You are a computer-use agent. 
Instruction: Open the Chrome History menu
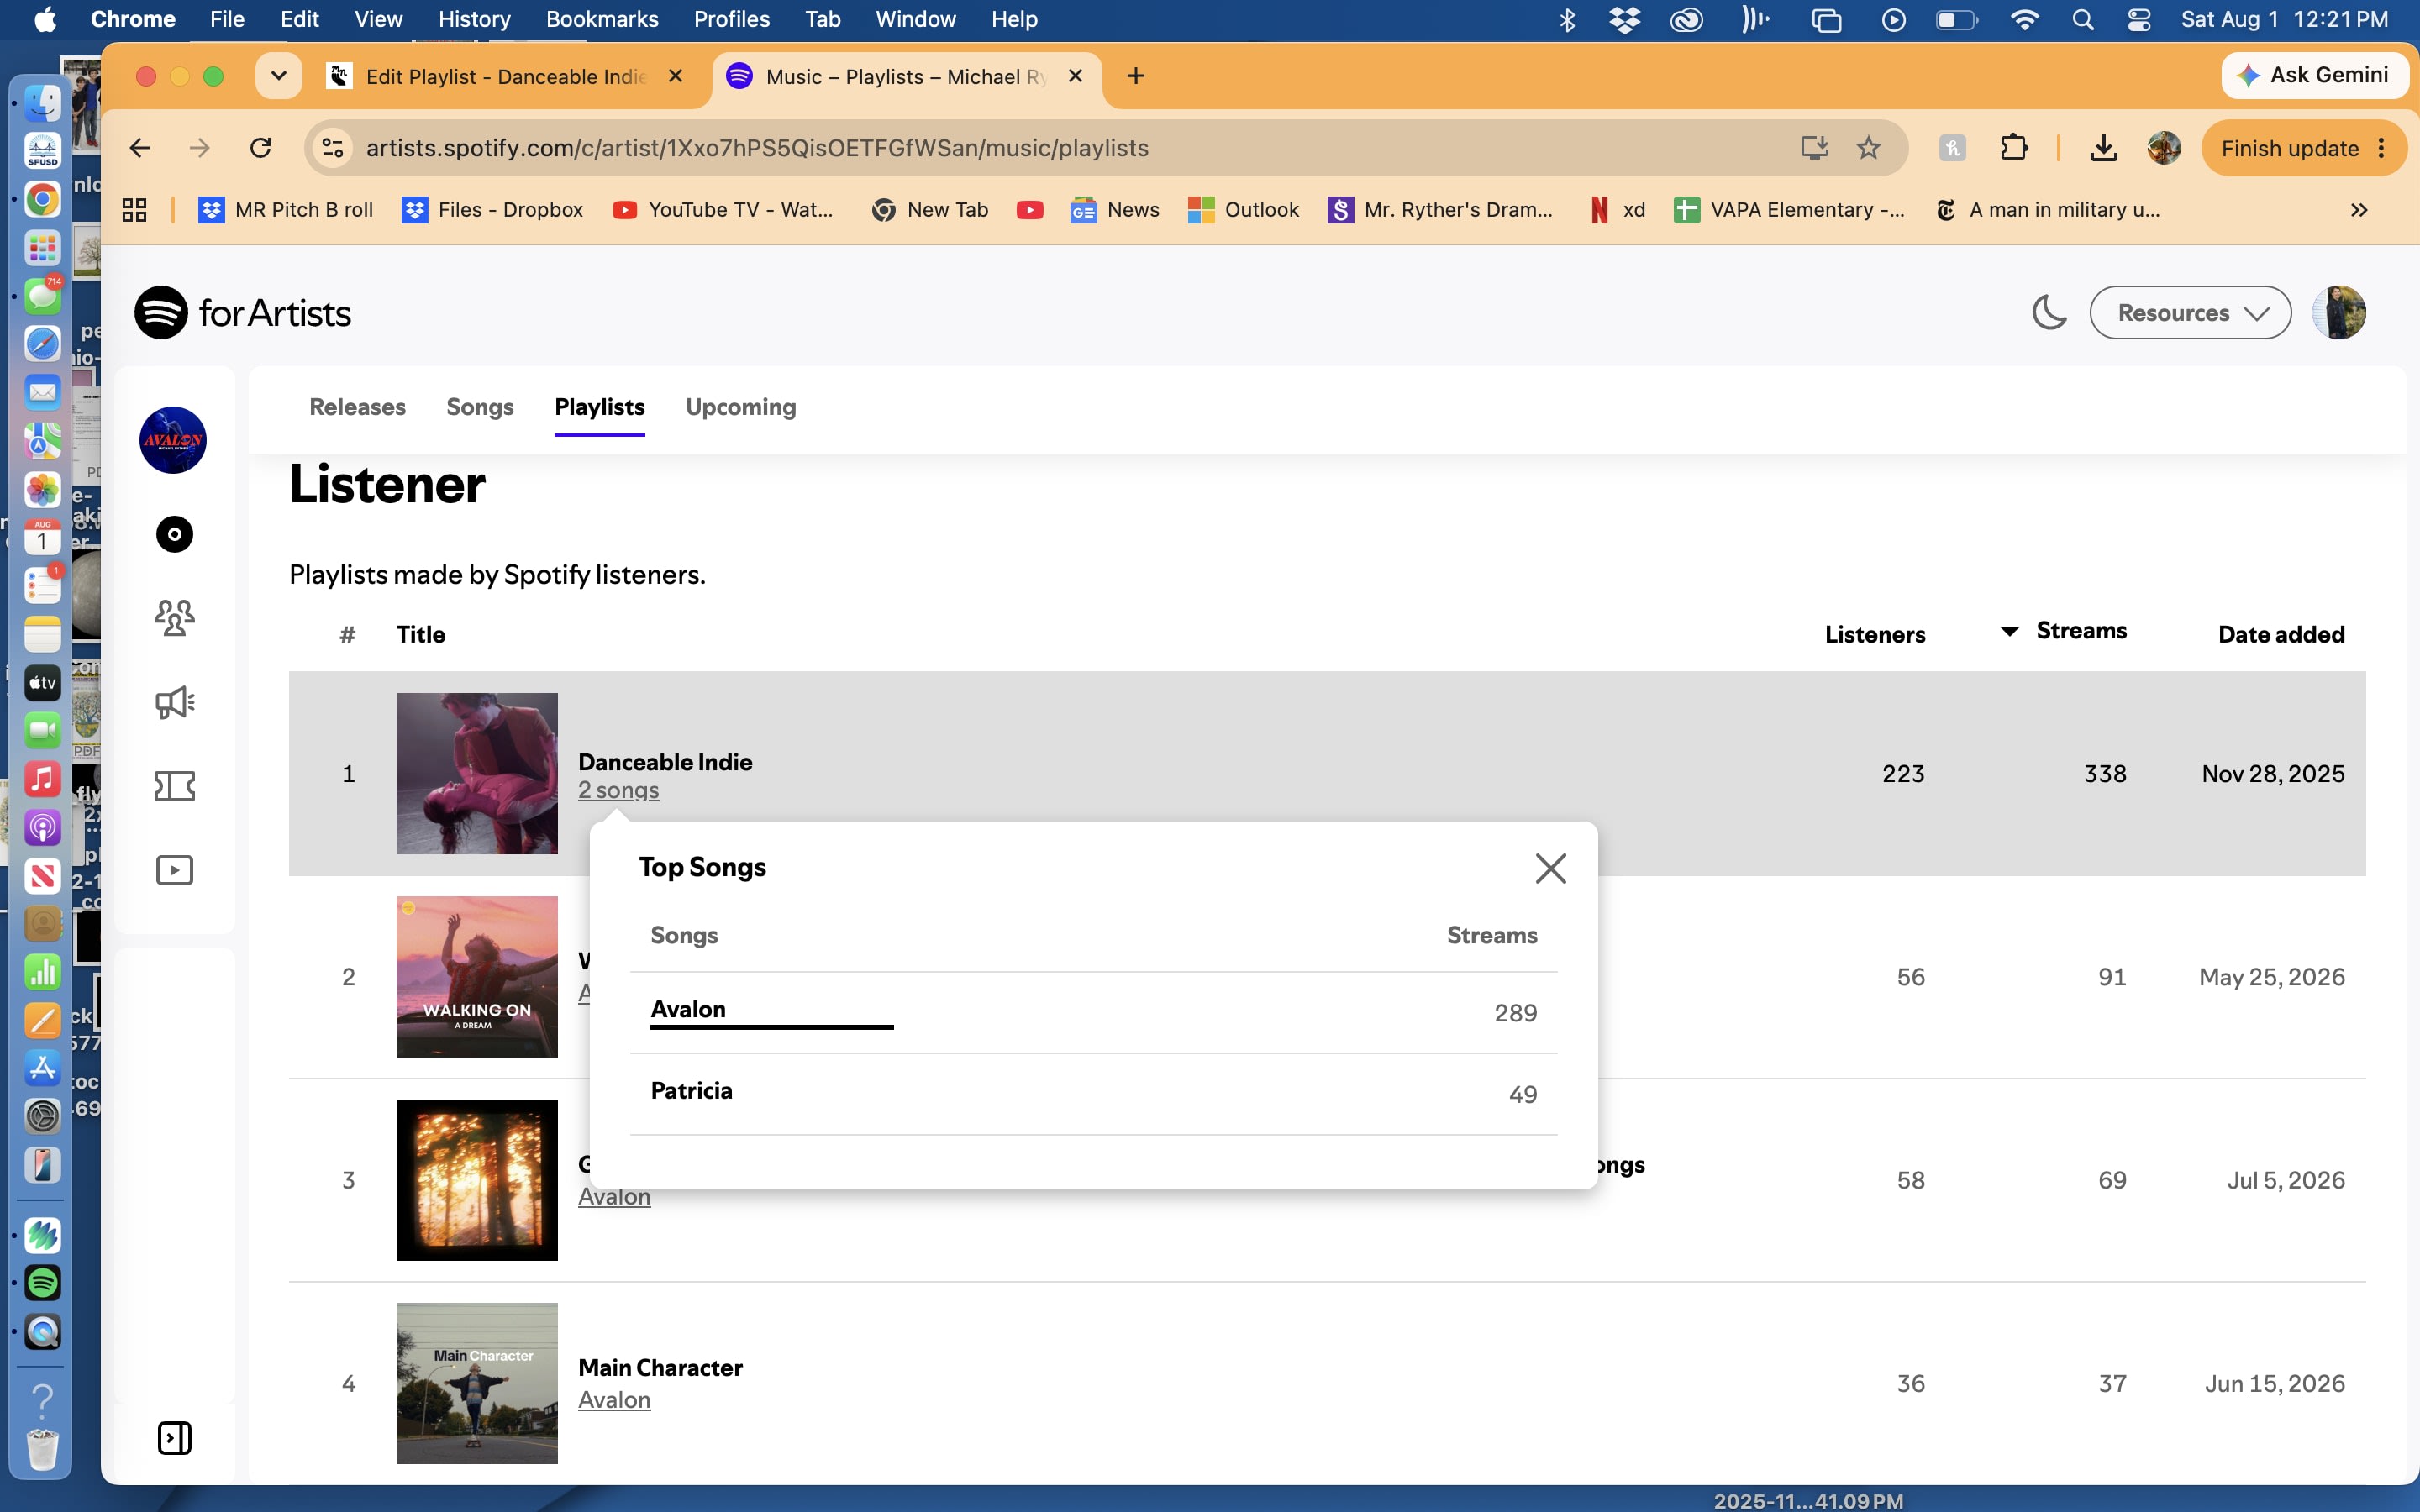tap(474, 20)
